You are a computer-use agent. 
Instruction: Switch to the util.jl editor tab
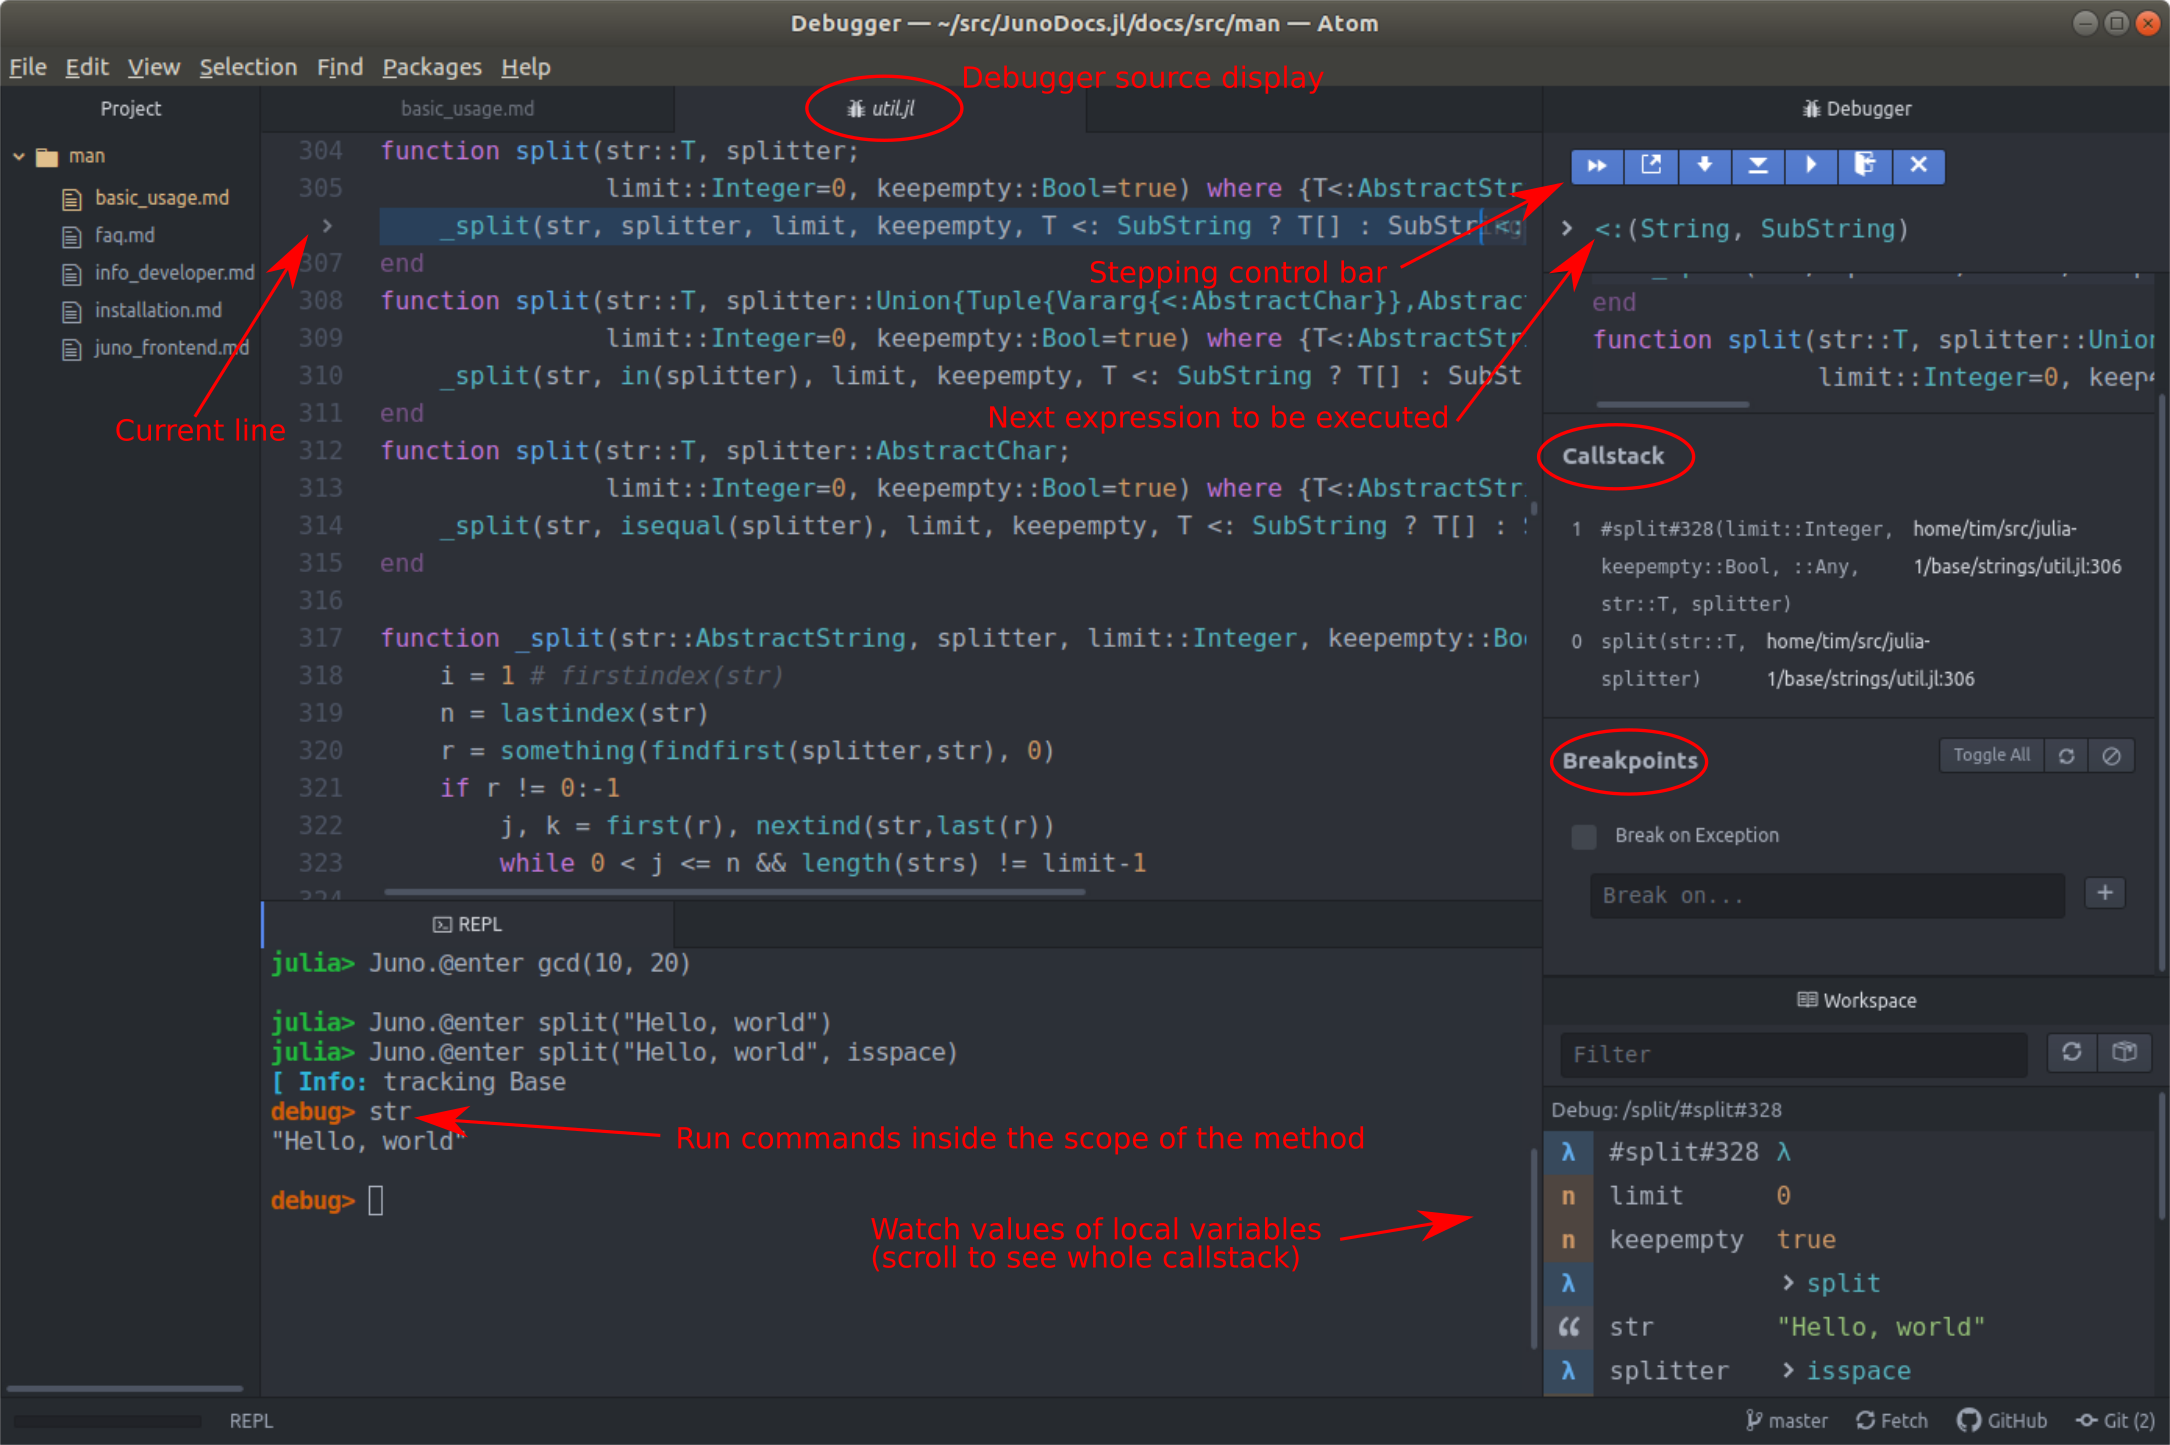[x=881, y=109]
